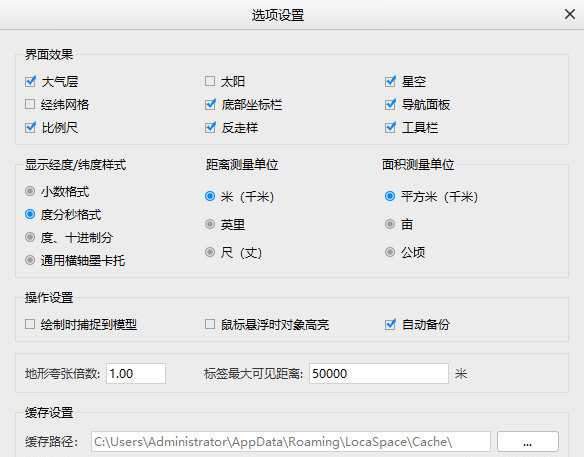
Task: Click the 标签最大可见距离 input field
Action: tap(379, 374)
